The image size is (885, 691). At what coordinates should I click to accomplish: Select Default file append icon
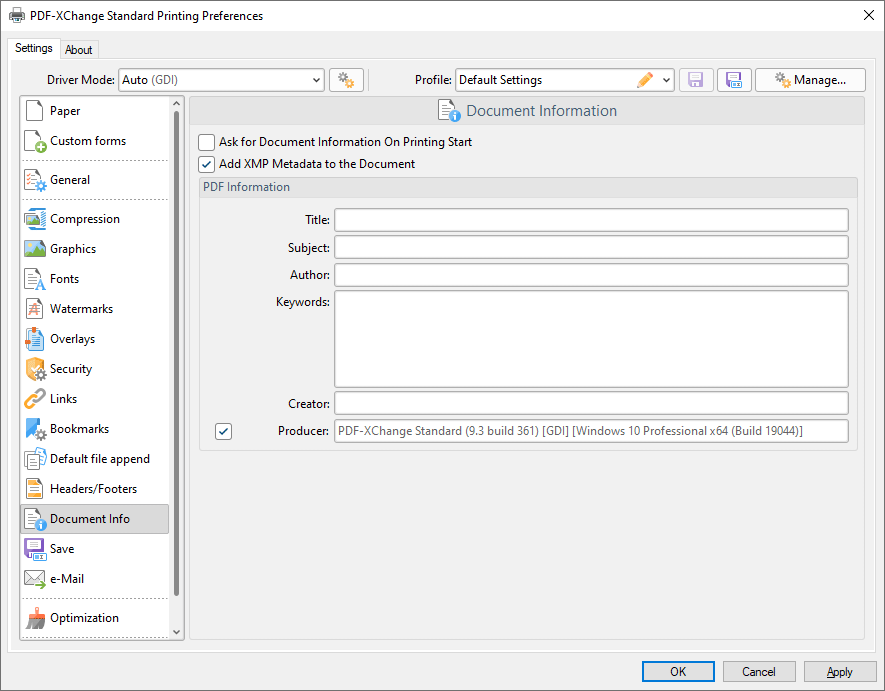click(x=35, y=459)
